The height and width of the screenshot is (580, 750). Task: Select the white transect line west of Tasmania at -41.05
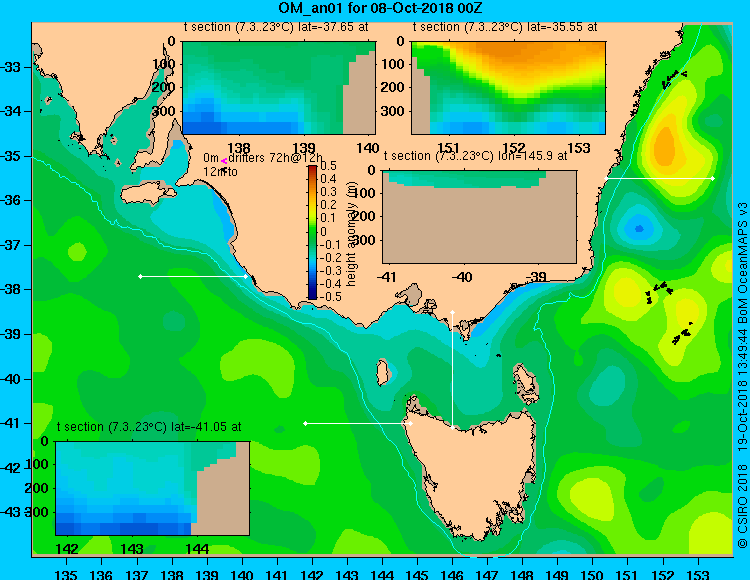point(358,423)
